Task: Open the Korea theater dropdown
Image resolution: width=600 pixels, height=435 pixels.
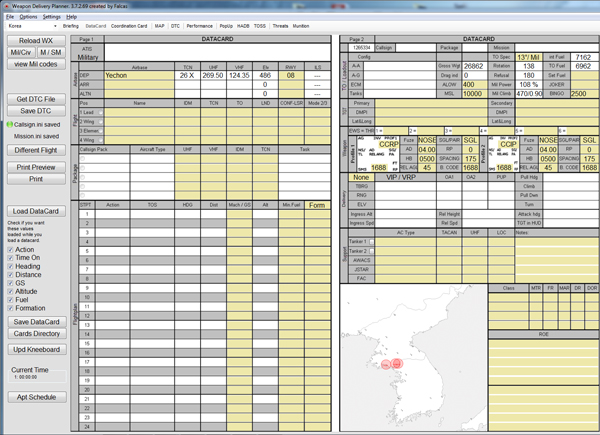Action: (x=32, y=26)
